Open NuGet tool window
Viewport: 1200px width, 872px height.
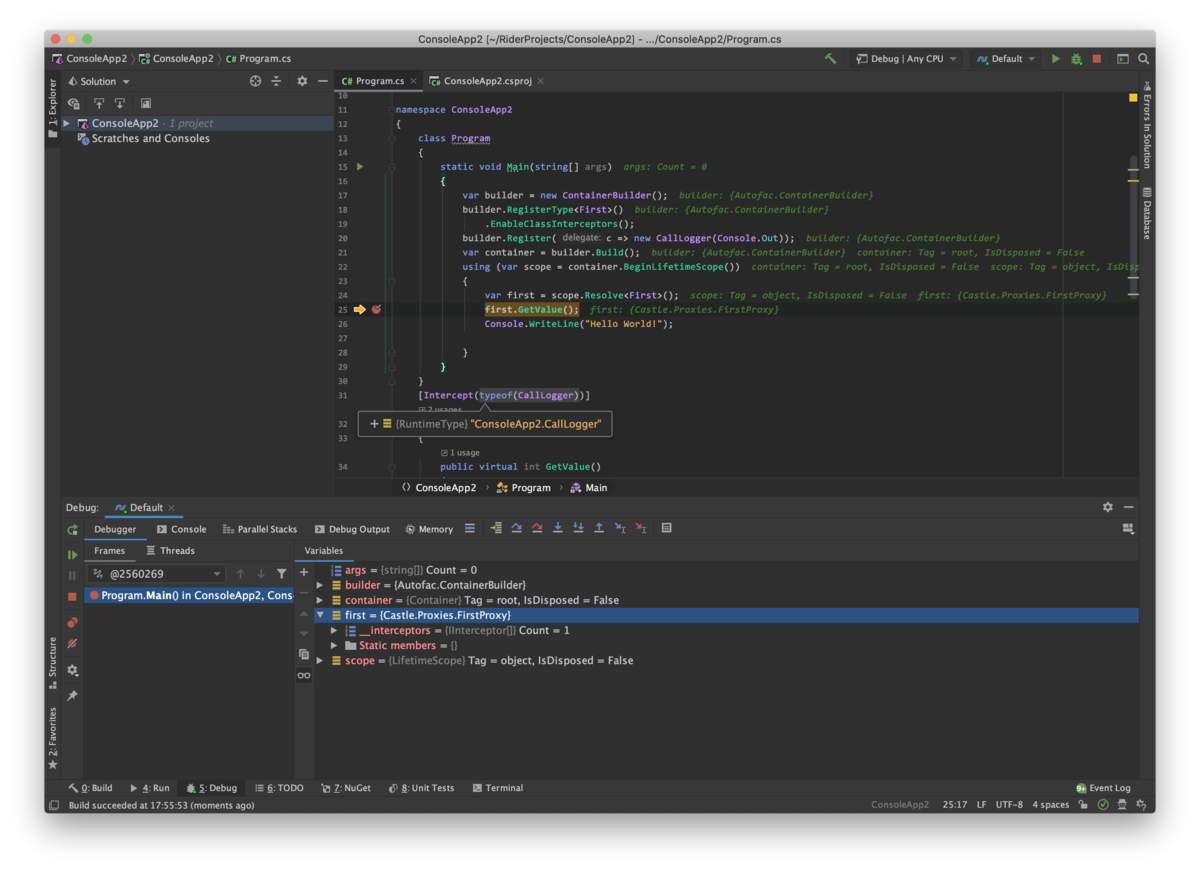tap(345, 788)
